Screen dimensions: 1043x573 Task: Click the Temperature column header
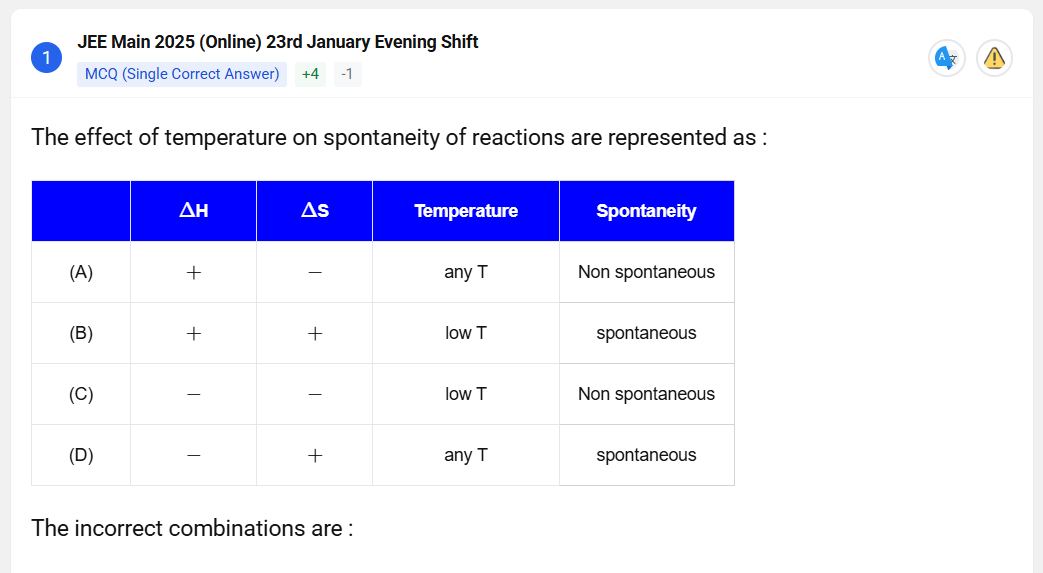click(x=466, y=211)
